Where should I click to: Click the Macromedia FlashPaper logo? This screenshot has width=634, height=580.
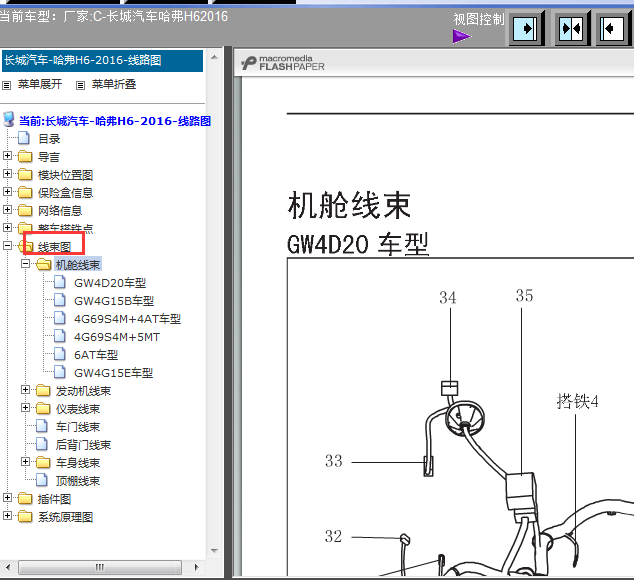click(x=283, y=63)
